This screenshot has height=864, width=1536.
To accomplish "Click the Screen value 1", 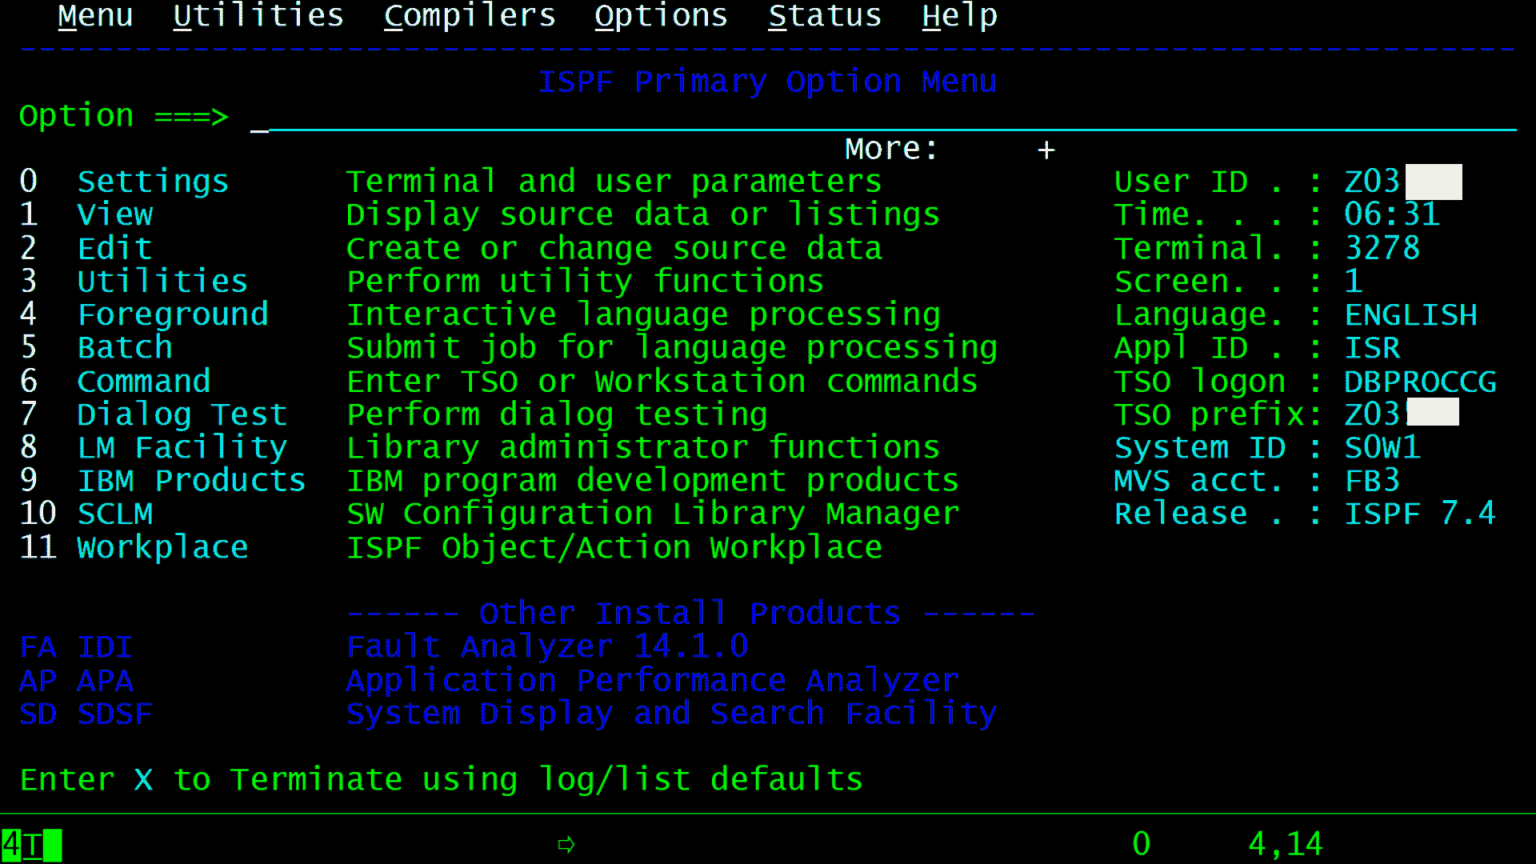I will coord(1353,281).
